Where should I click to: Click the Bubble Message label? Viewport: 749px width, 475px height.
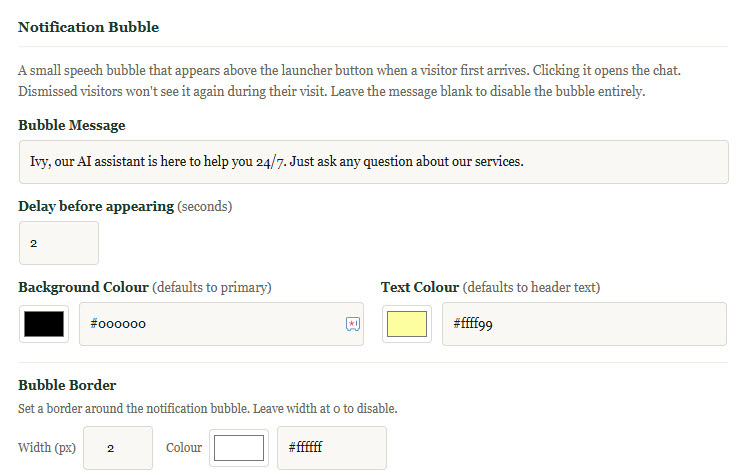71,125
